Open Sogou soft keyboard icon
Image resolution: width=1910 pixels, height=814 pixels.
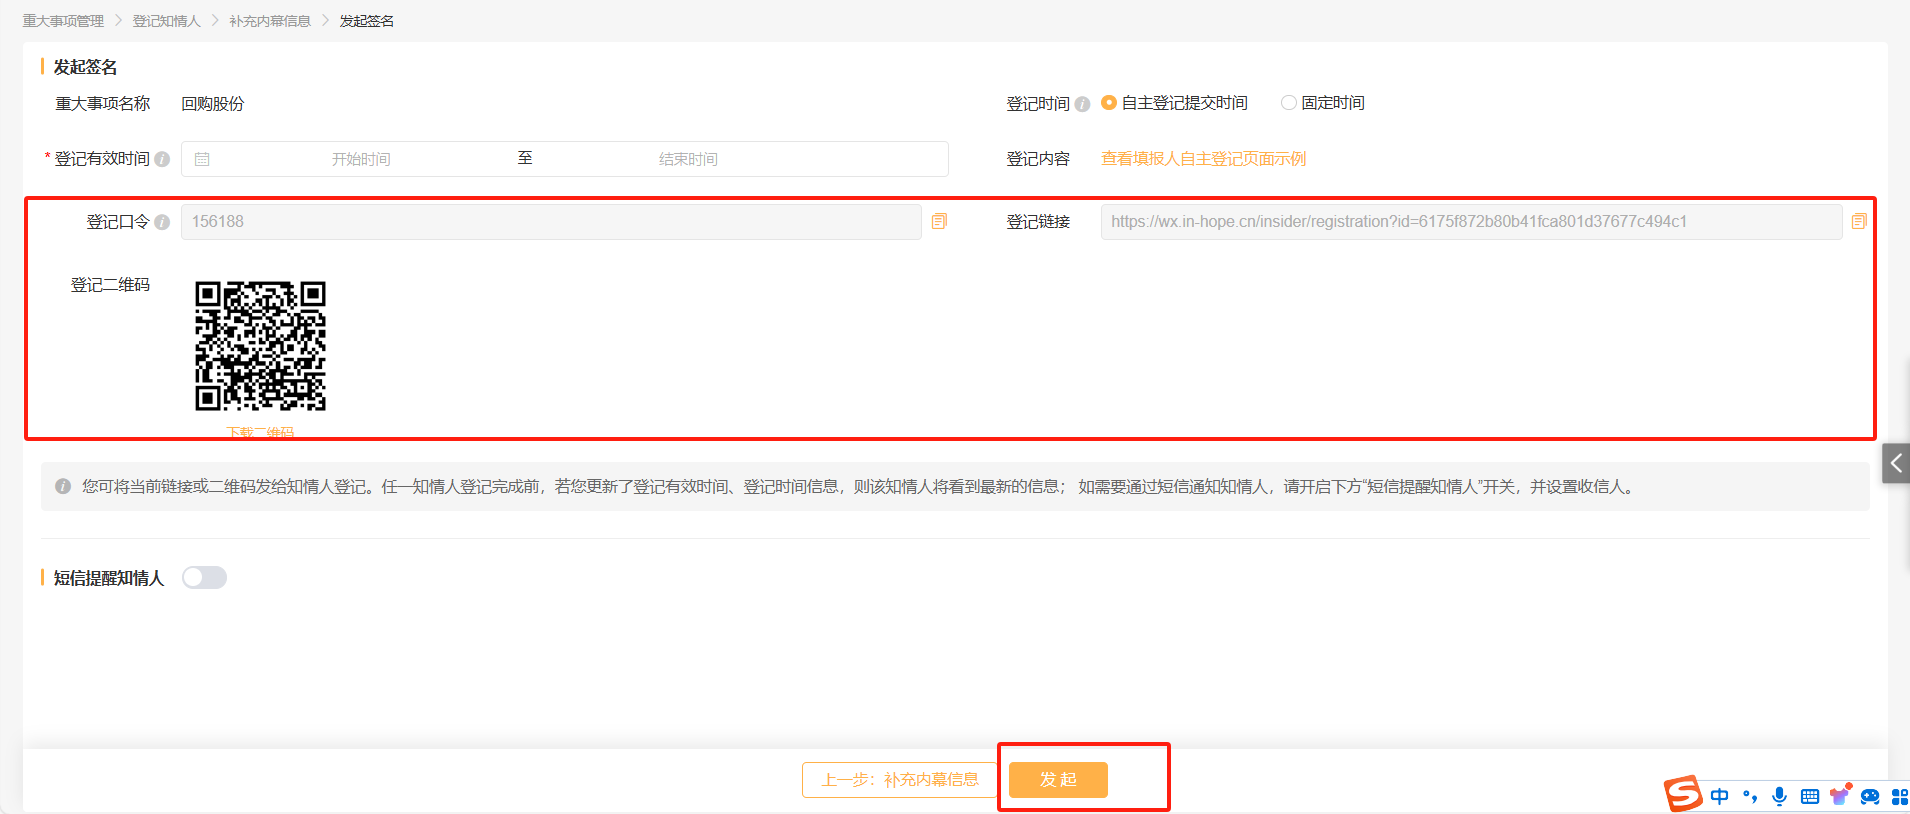tap(1810, 796)
